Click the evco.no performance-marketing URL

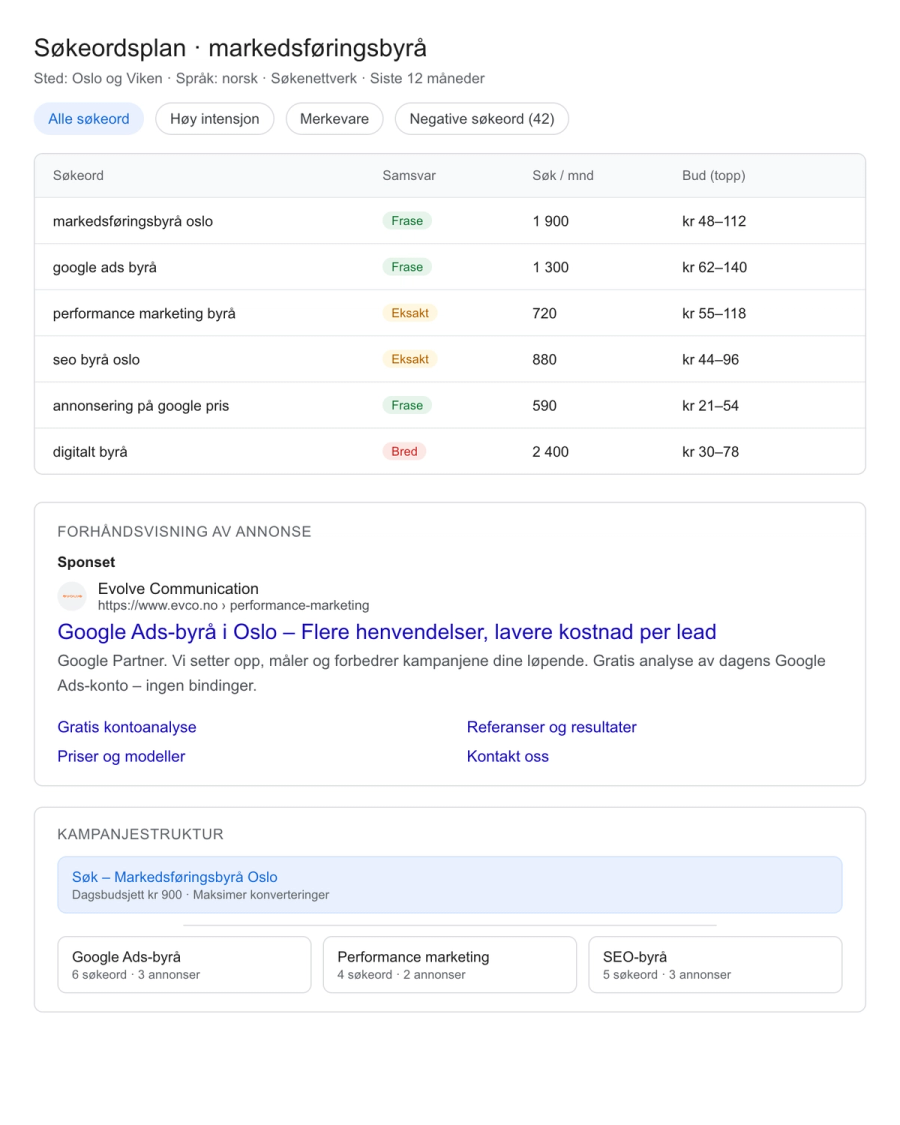pyautogui.click(x=233, y=606)
